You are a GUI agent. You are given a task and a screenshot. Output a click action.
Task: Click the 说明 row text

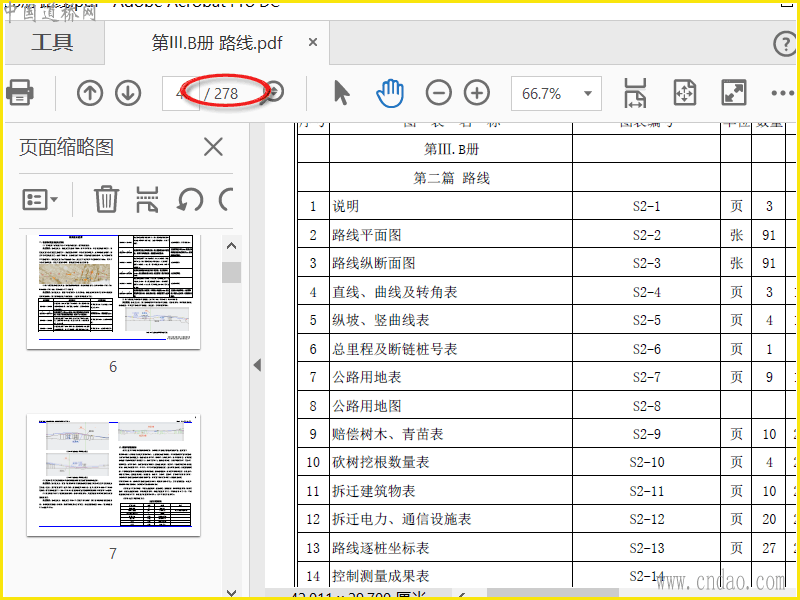[346, 206]
